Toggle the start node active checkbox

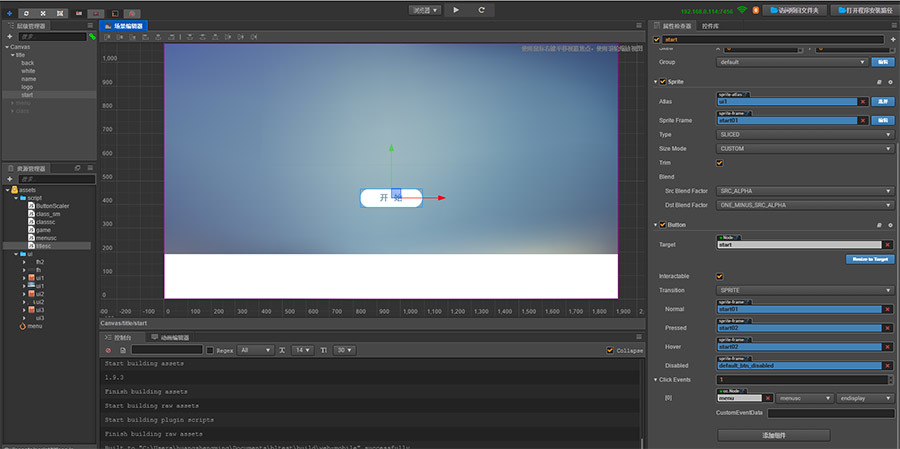[x=657, y=40]
